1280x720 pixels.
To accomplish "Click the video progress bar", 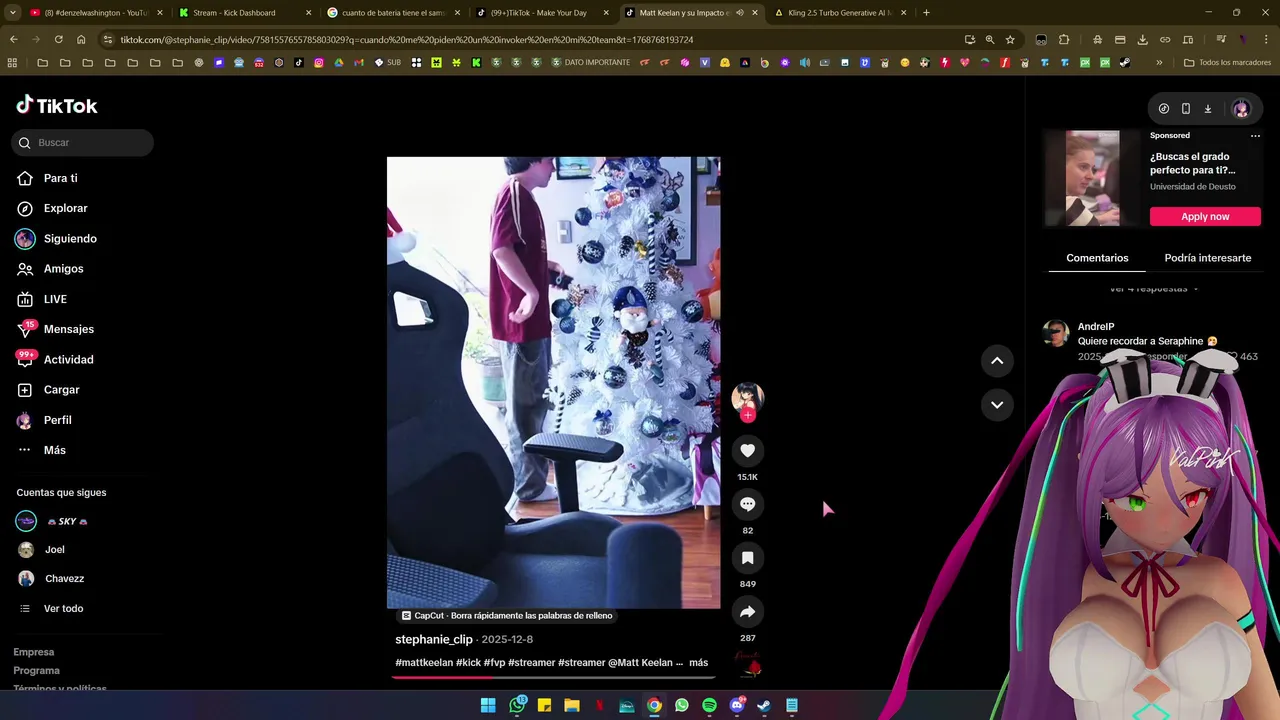I will point(553,677).
